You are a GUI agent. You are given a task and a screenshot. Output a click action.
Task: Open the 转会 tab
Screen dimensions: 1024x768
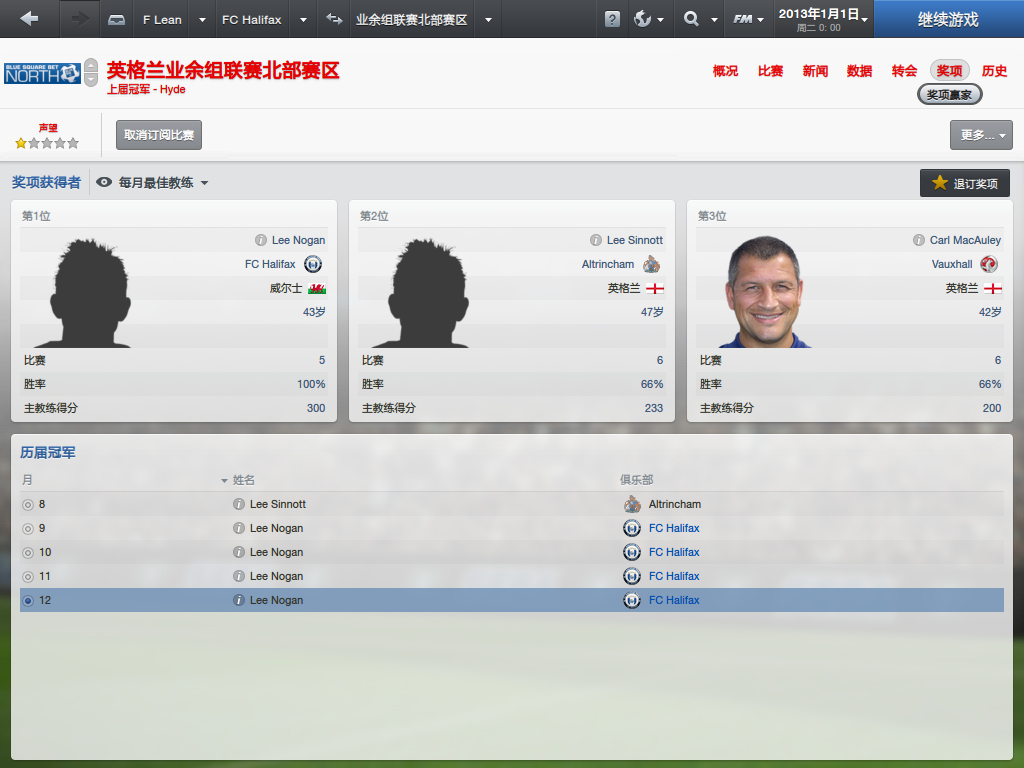click(904, 71)
